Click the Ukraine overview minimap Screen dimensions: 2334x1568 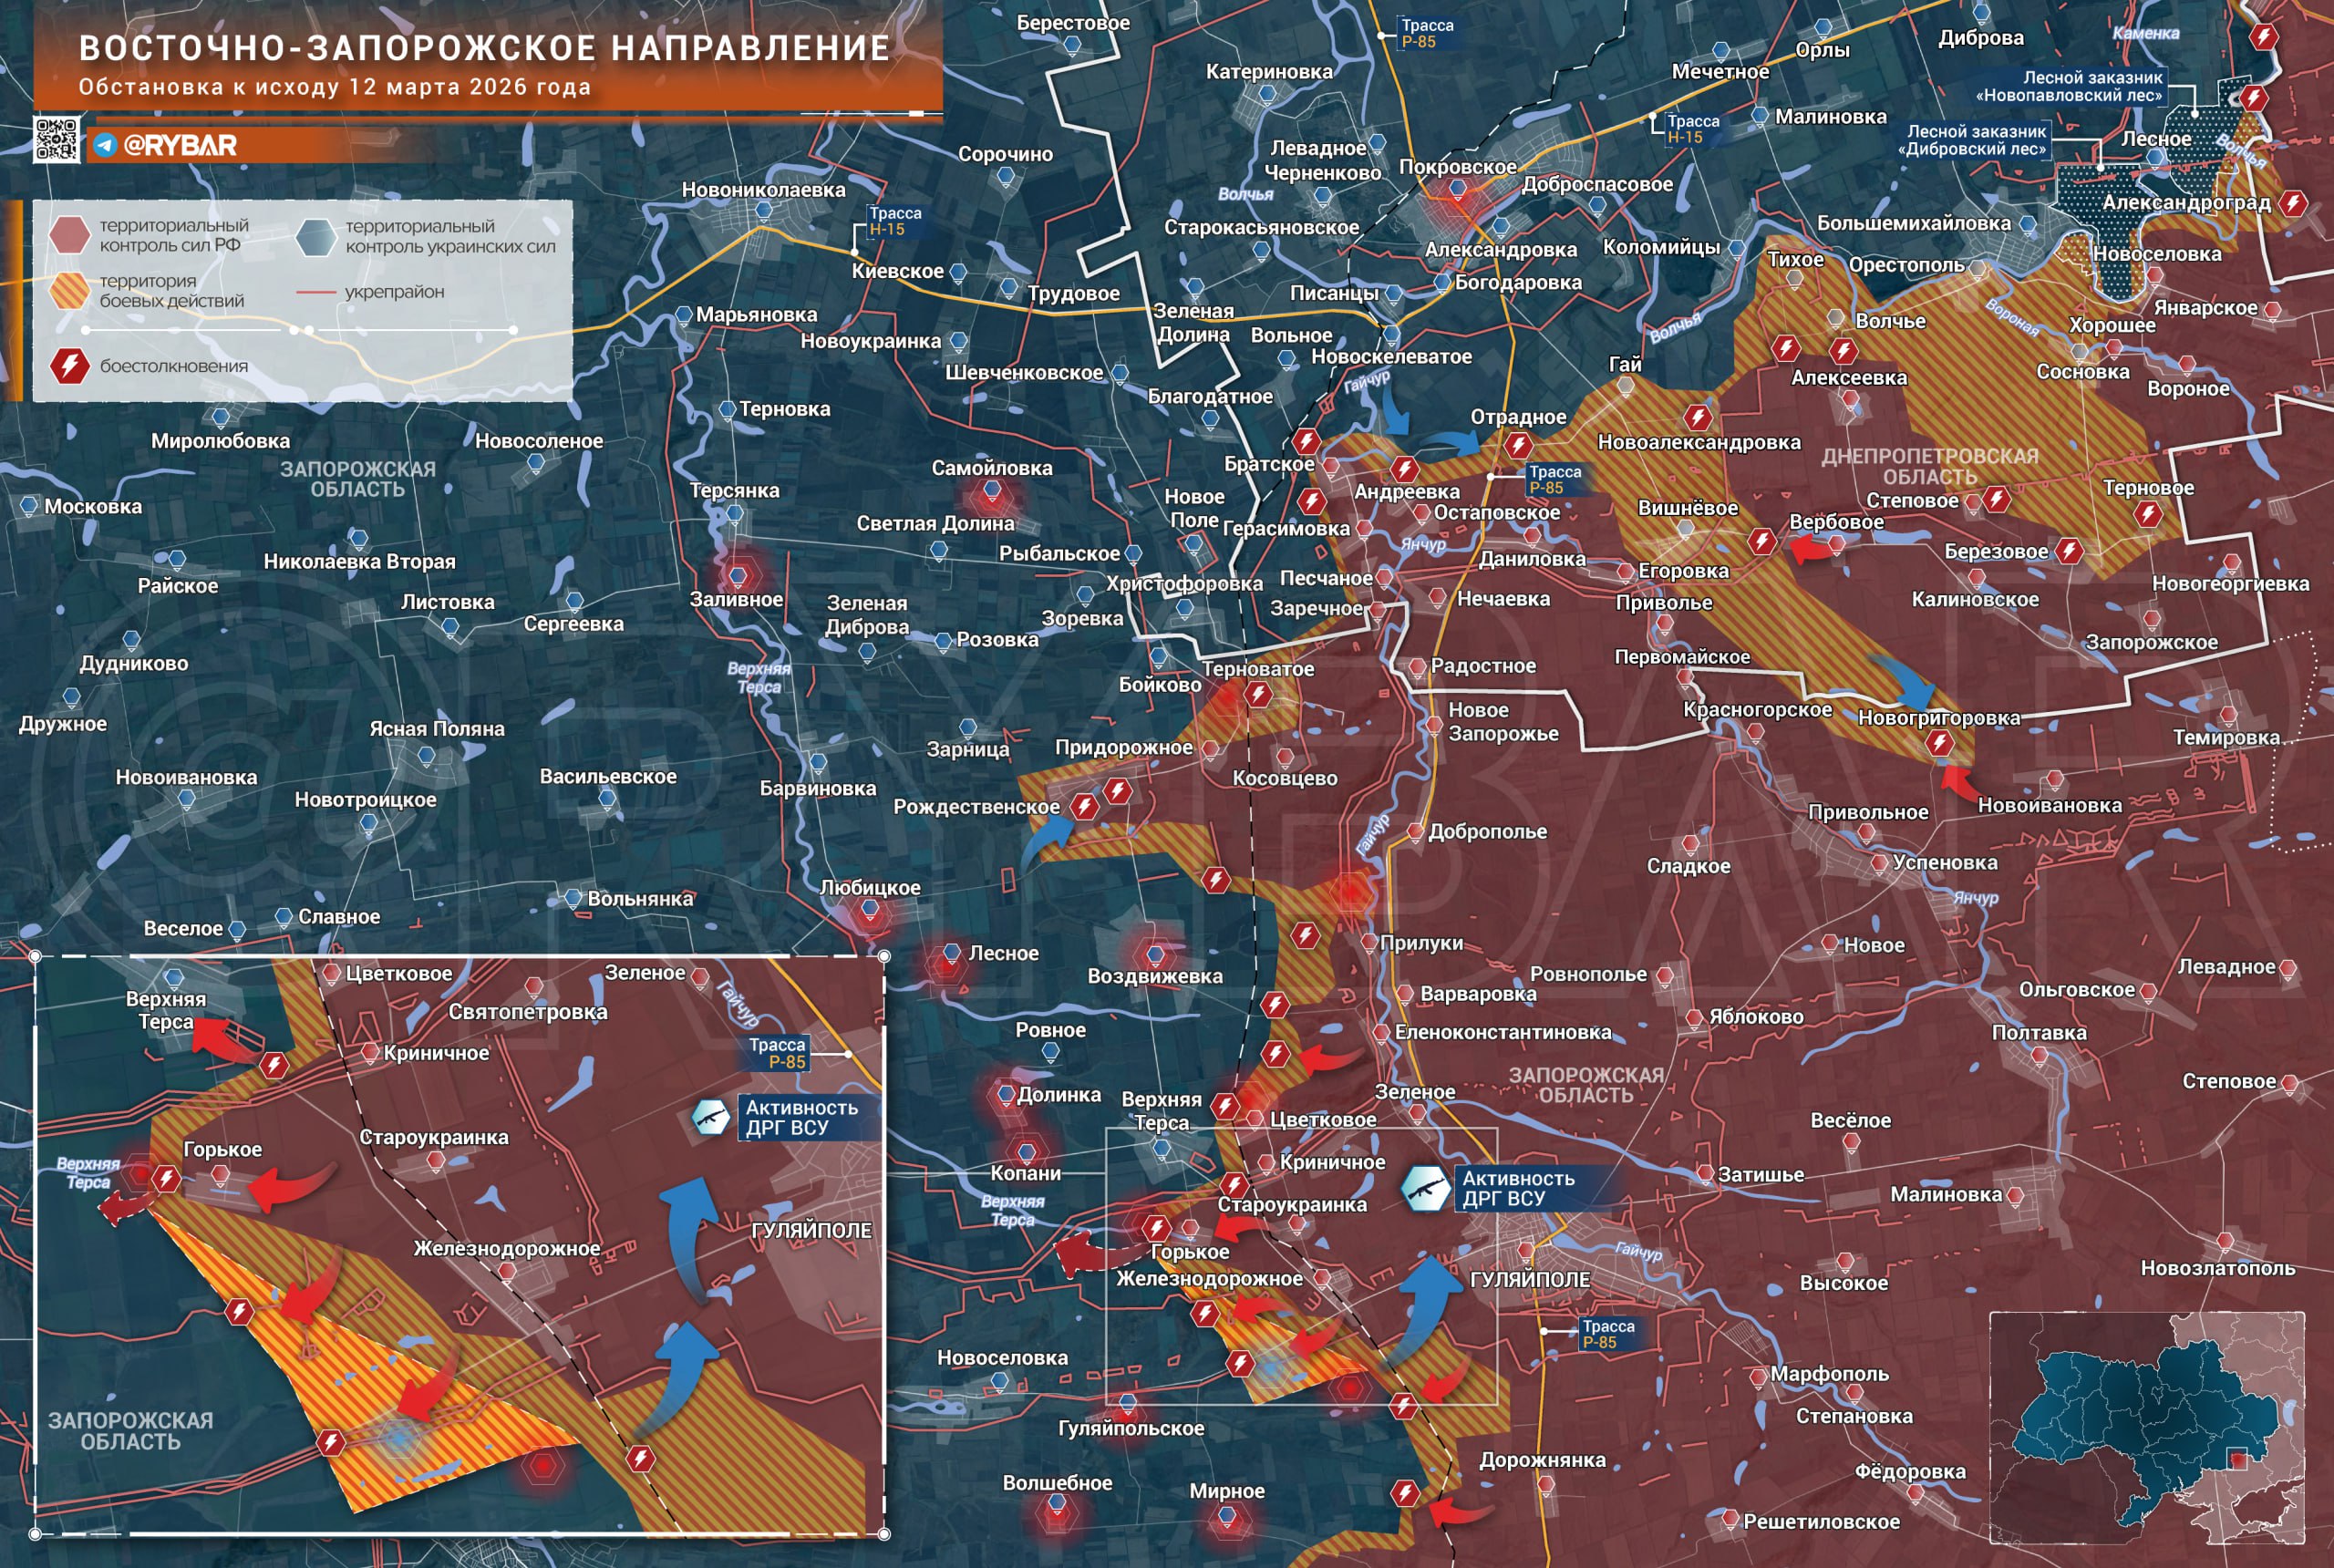tap(2146, 1428)
